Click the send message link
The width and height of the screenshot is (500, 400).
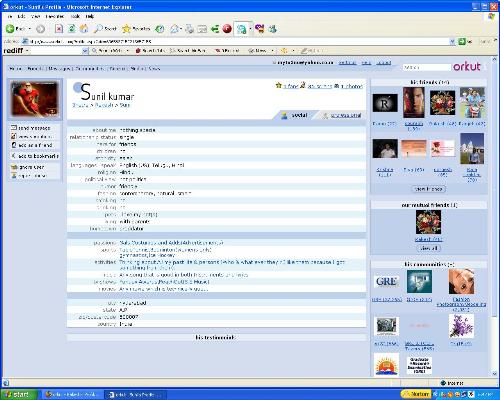[x=34, y=128]
